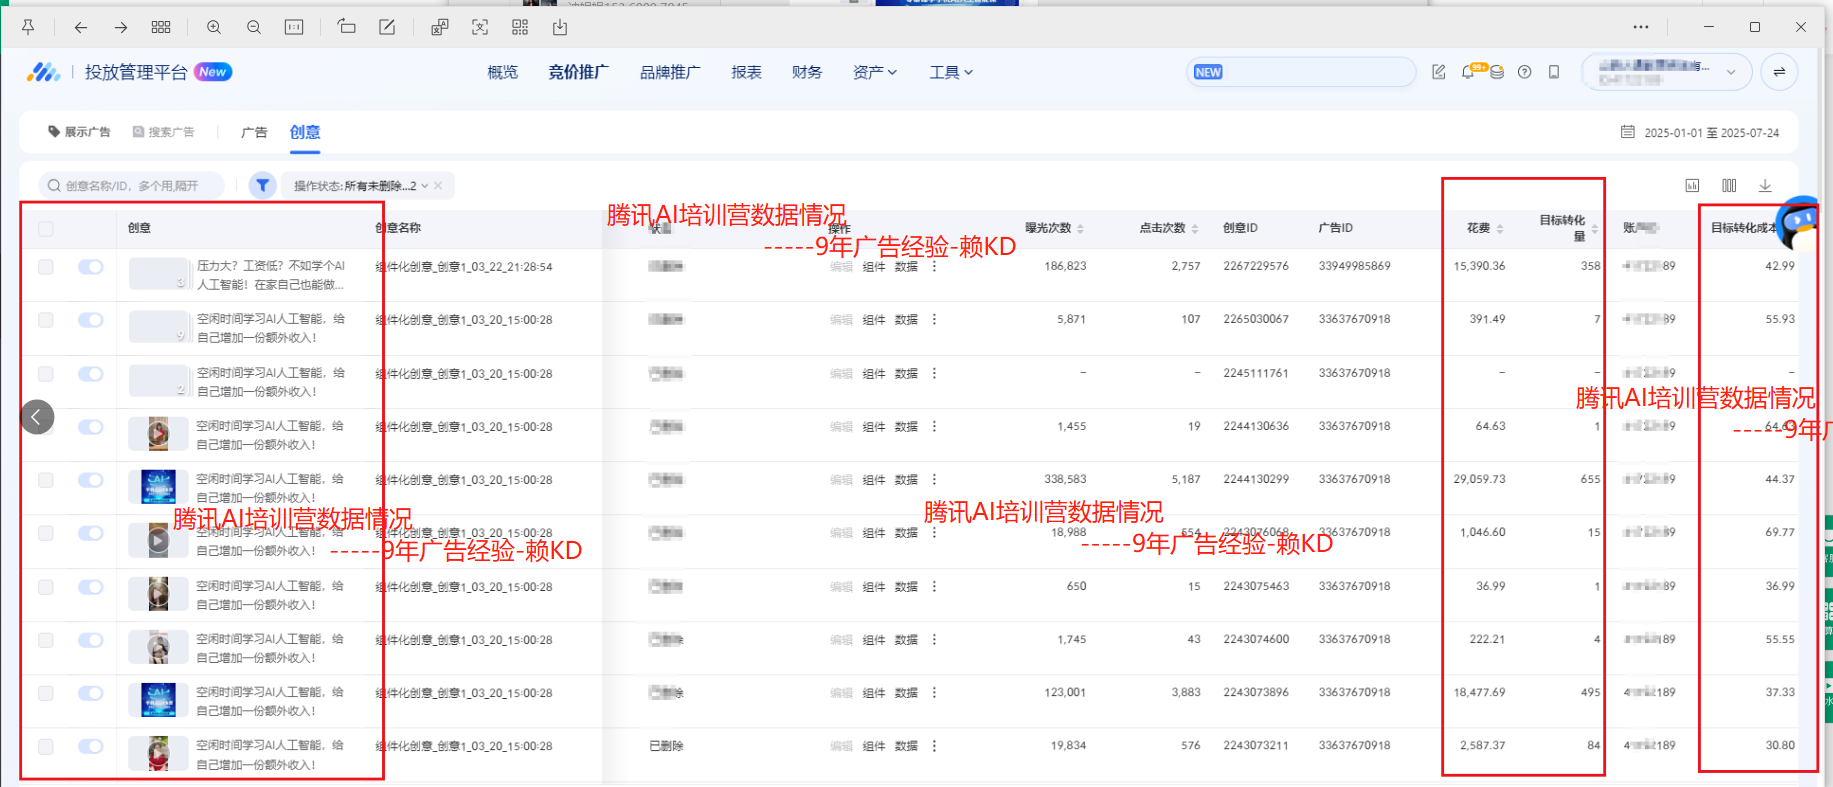Sort by 目标转化量 column arrows
1833x787 pixels.
pyautogui.click(x=1595, y=229)
